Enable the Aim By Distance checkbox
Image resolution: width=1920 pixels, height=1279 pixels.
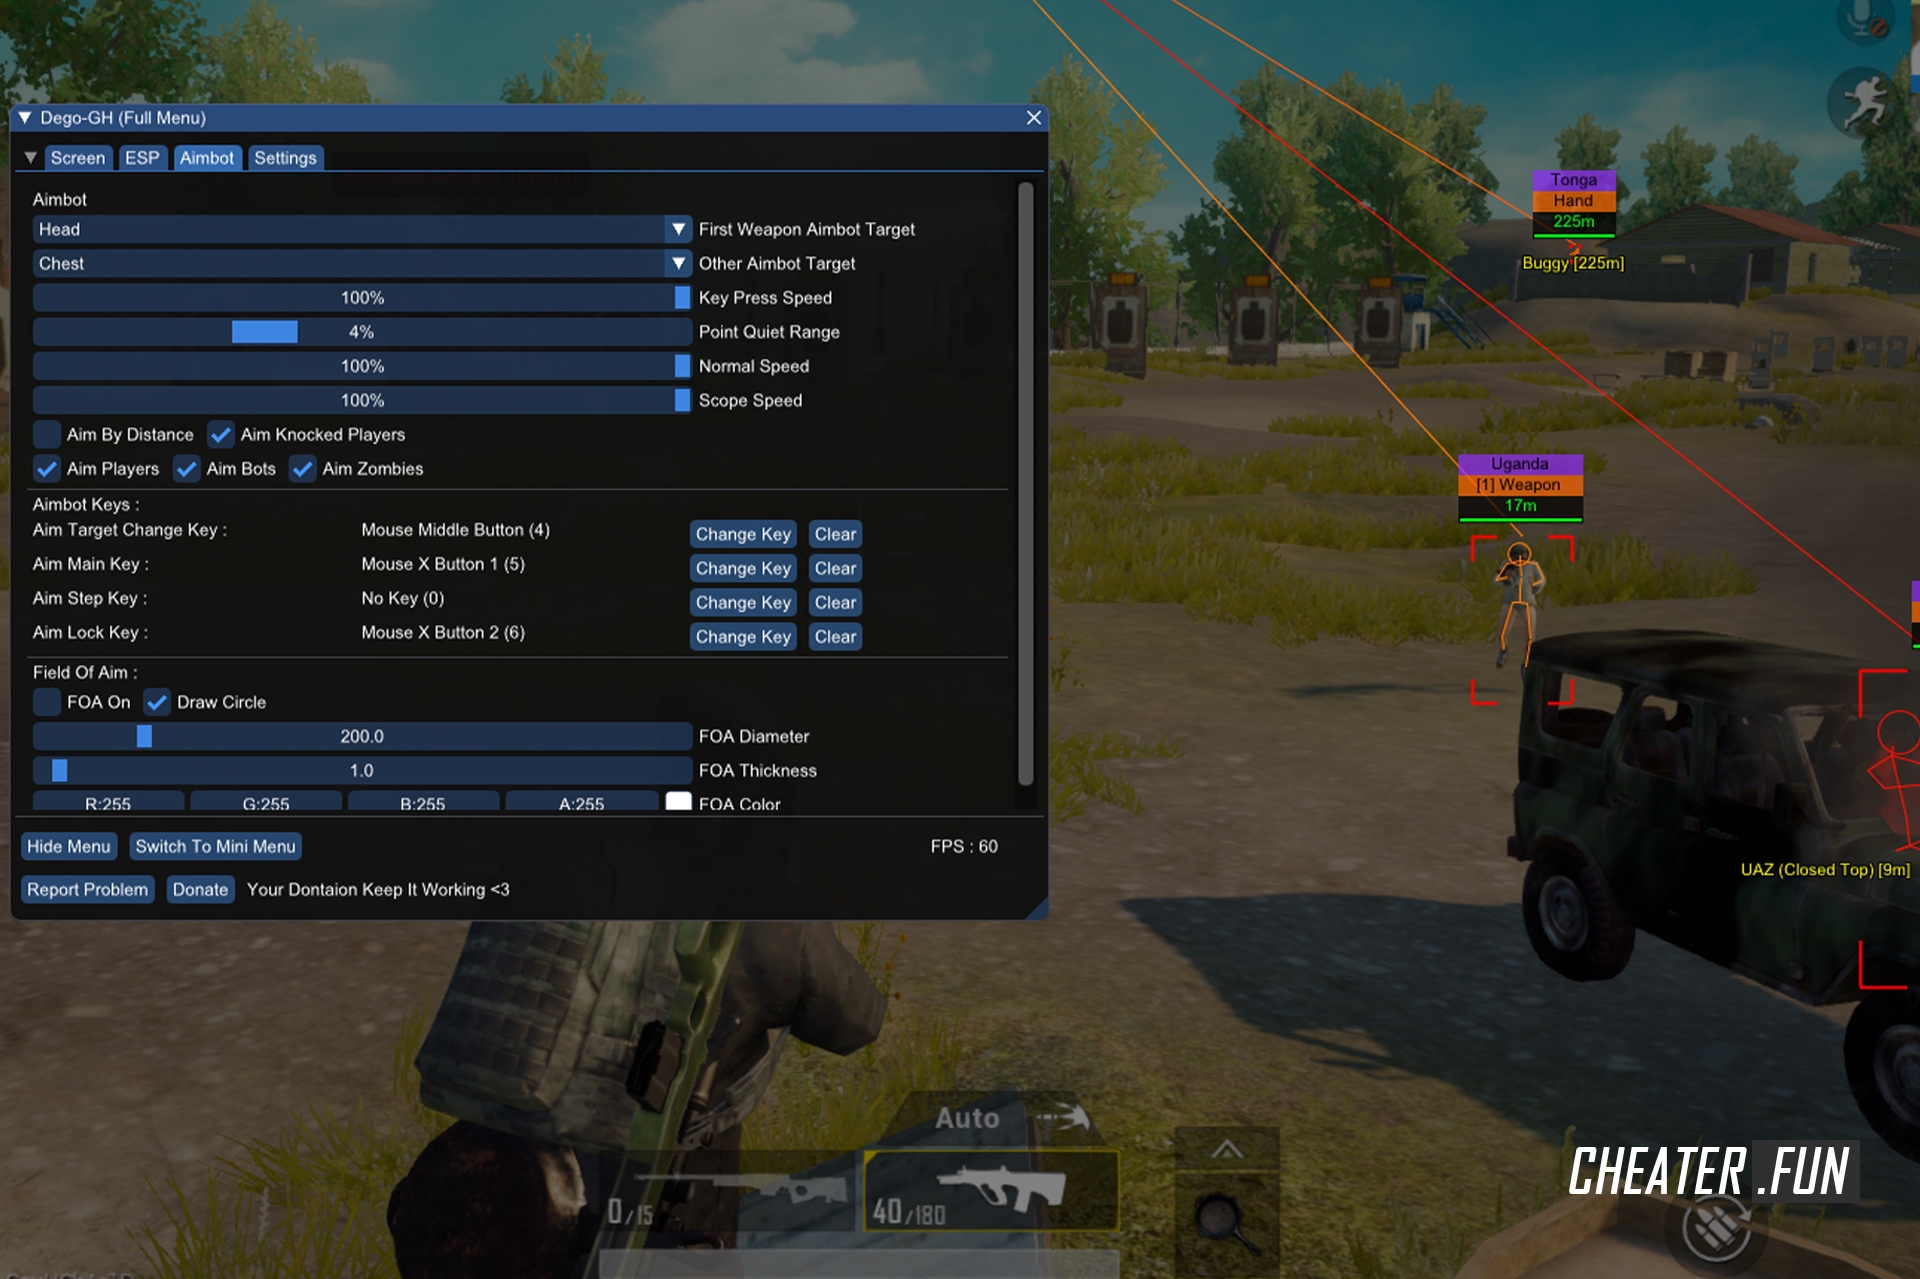tap(49, 435)
